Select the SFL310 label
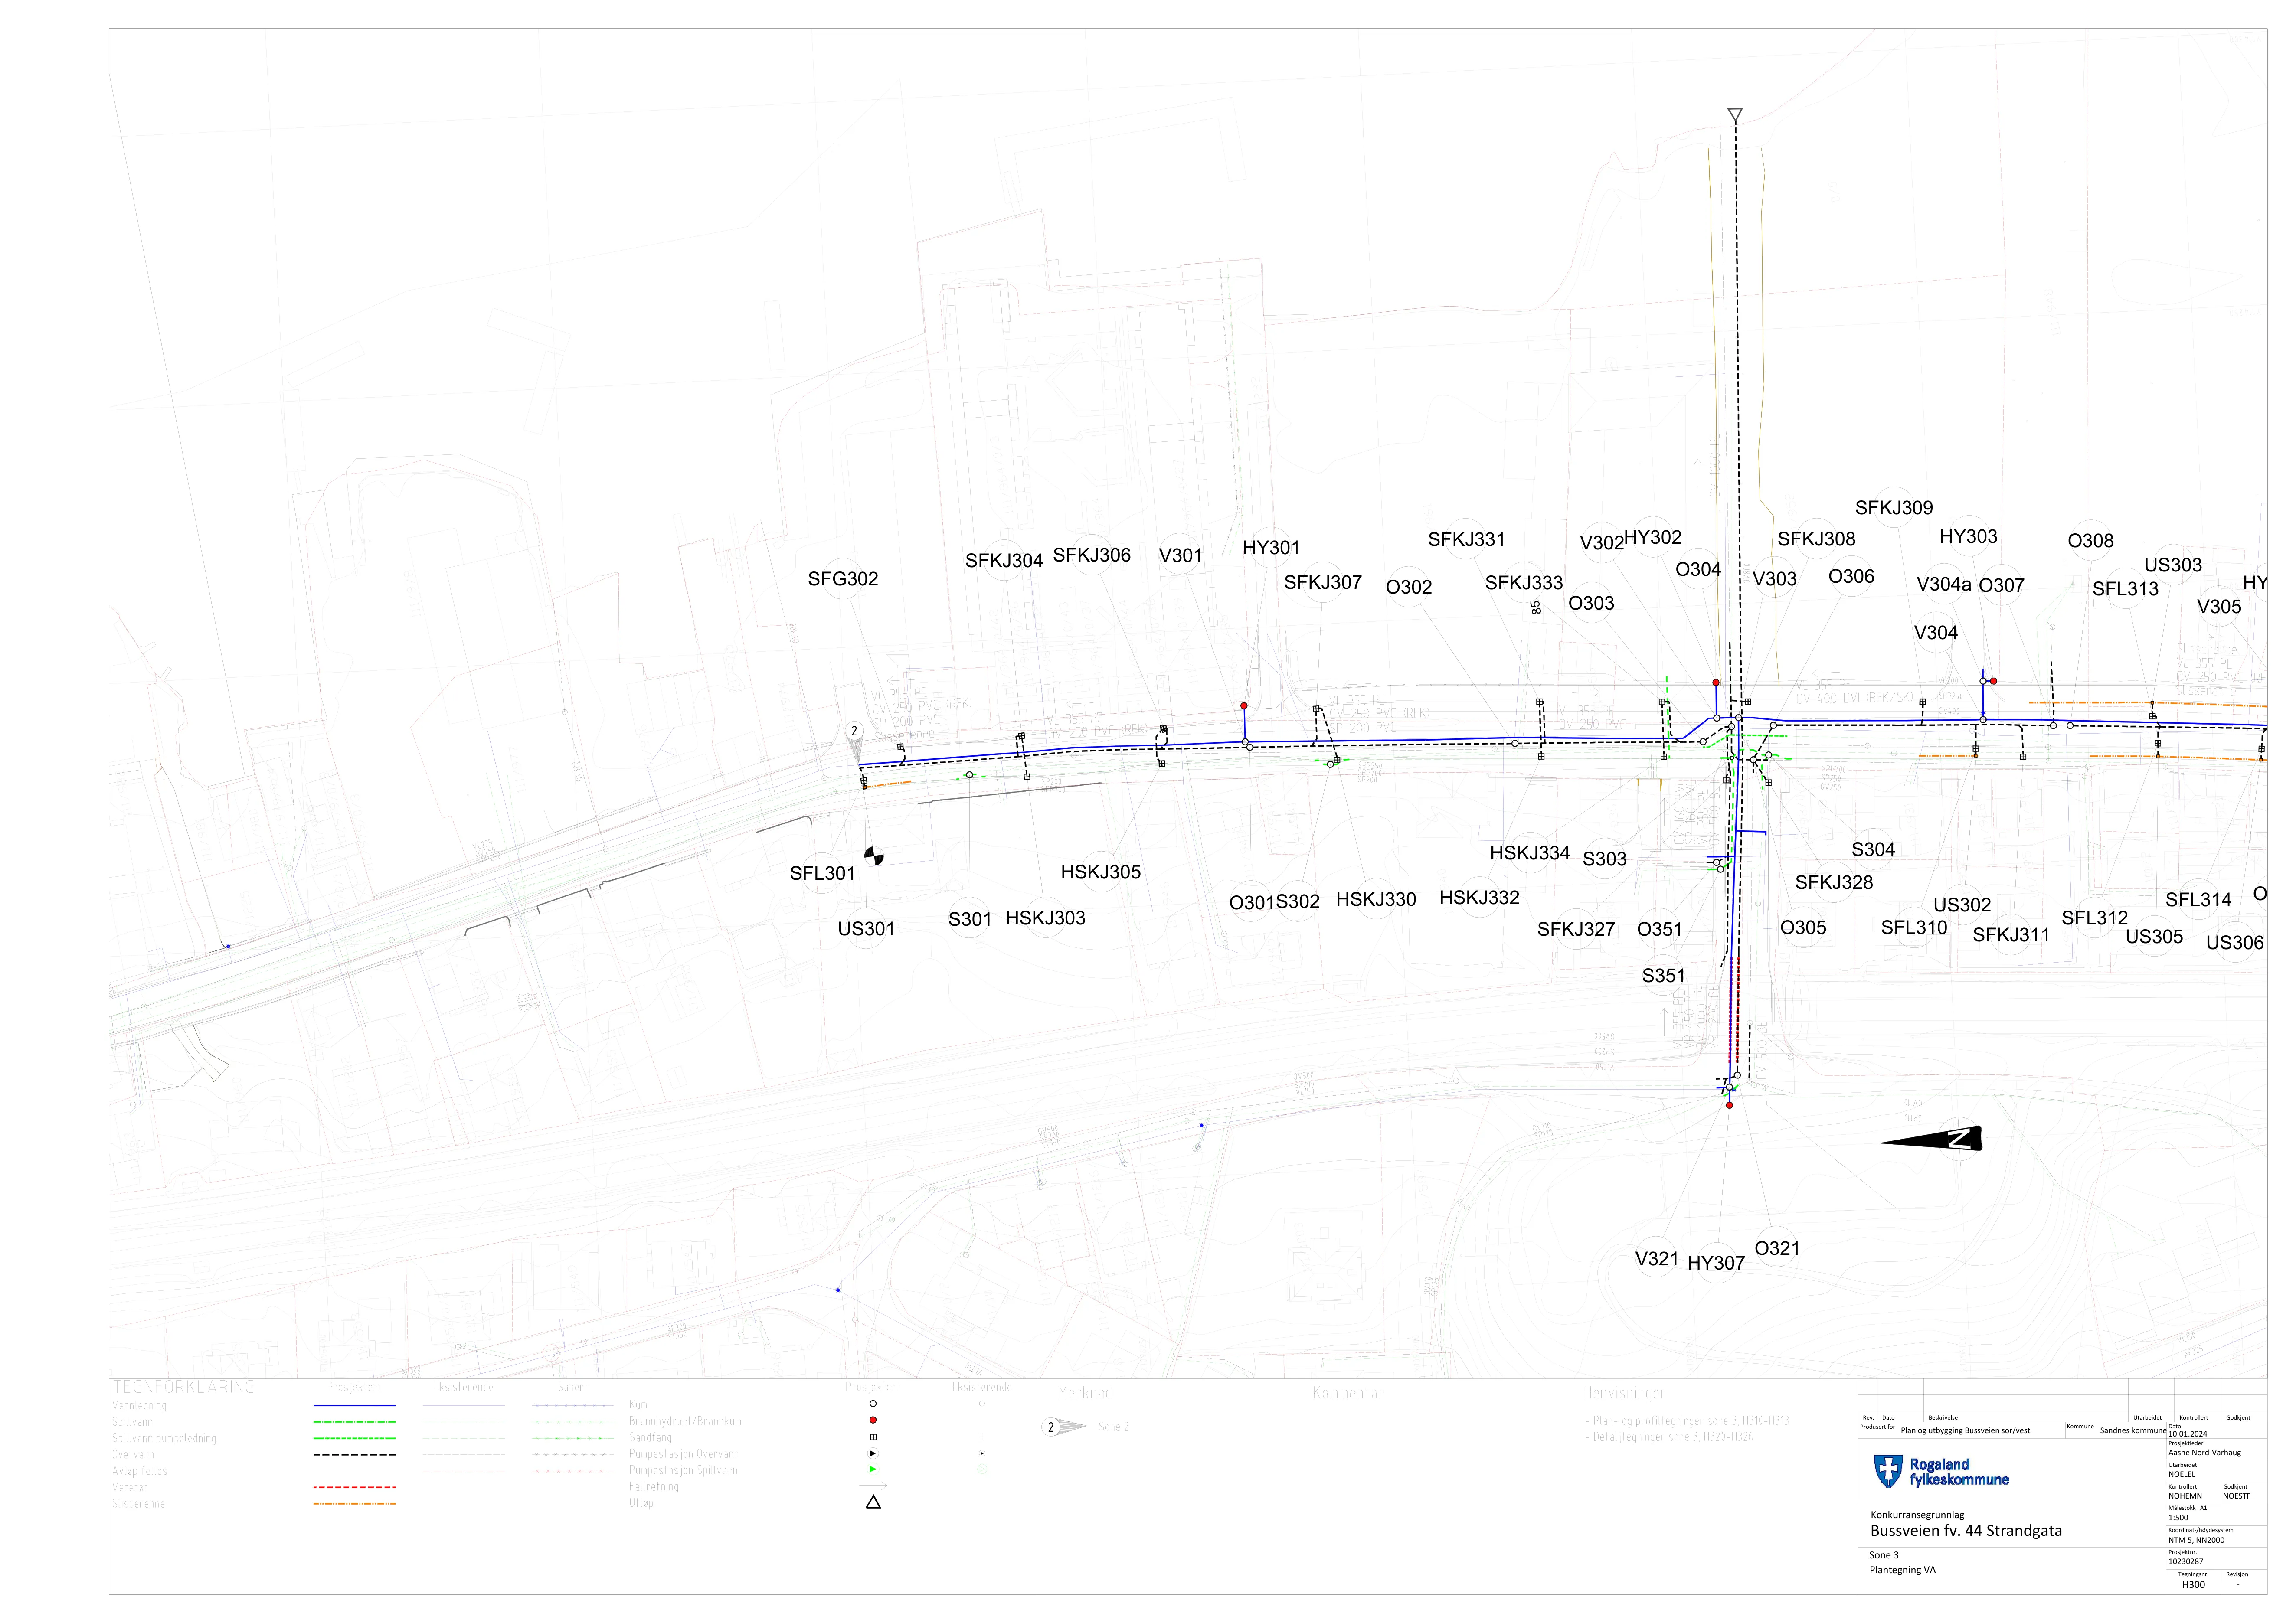The width and height of the screenshot is (2296, 1623). pos(1914,928)
